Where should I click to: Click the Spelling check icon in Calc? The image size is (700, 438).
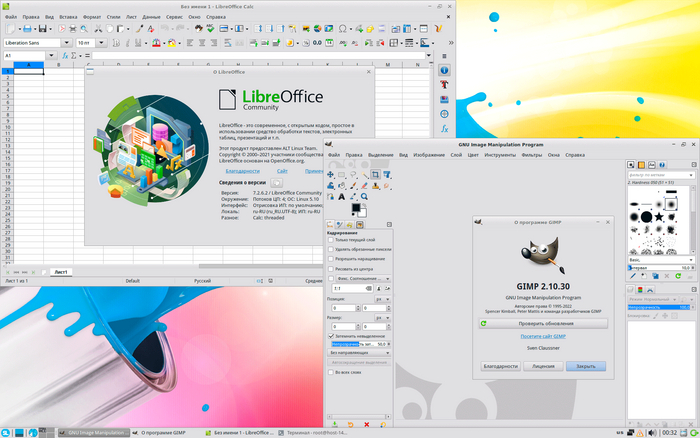pos(210,29)
